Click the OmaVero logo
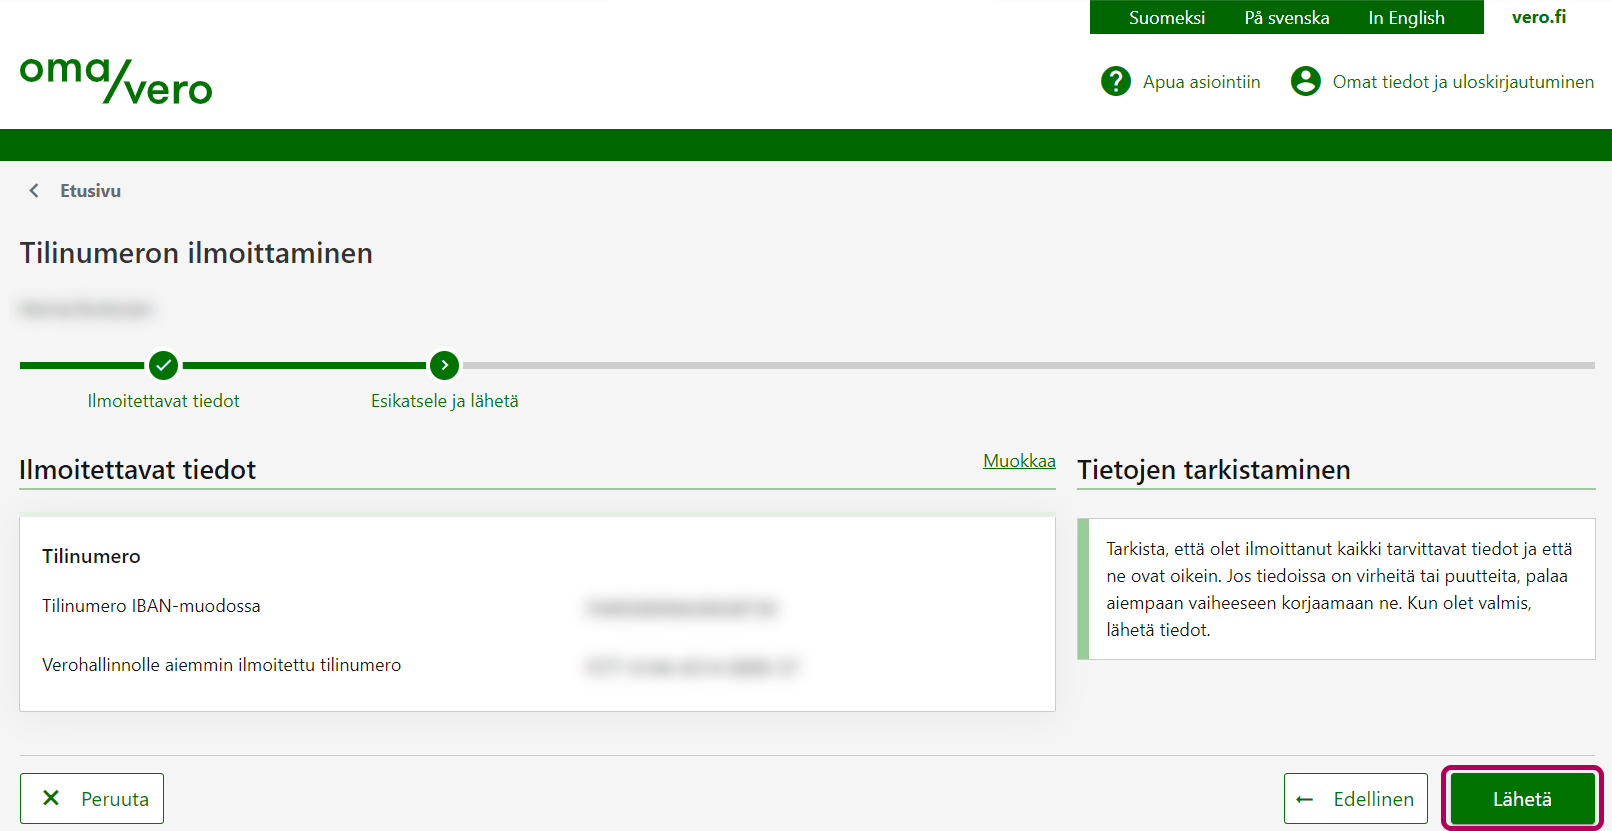 116,81
